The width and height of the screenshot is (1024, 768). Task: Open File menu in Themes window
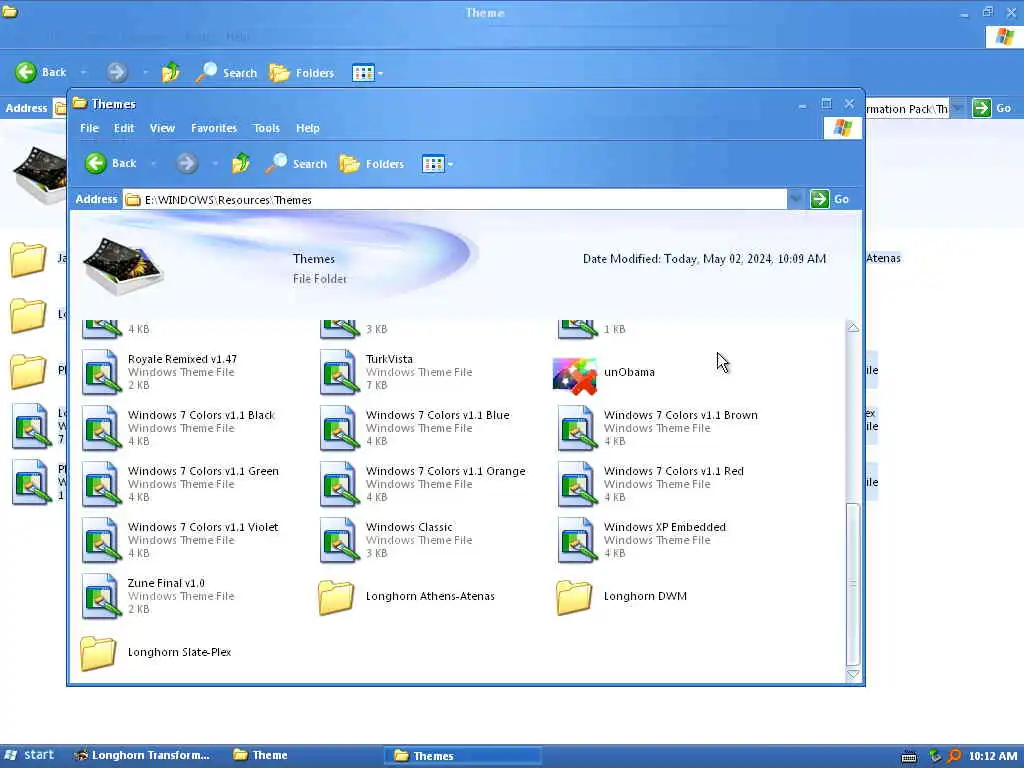(x=89, y=128)
